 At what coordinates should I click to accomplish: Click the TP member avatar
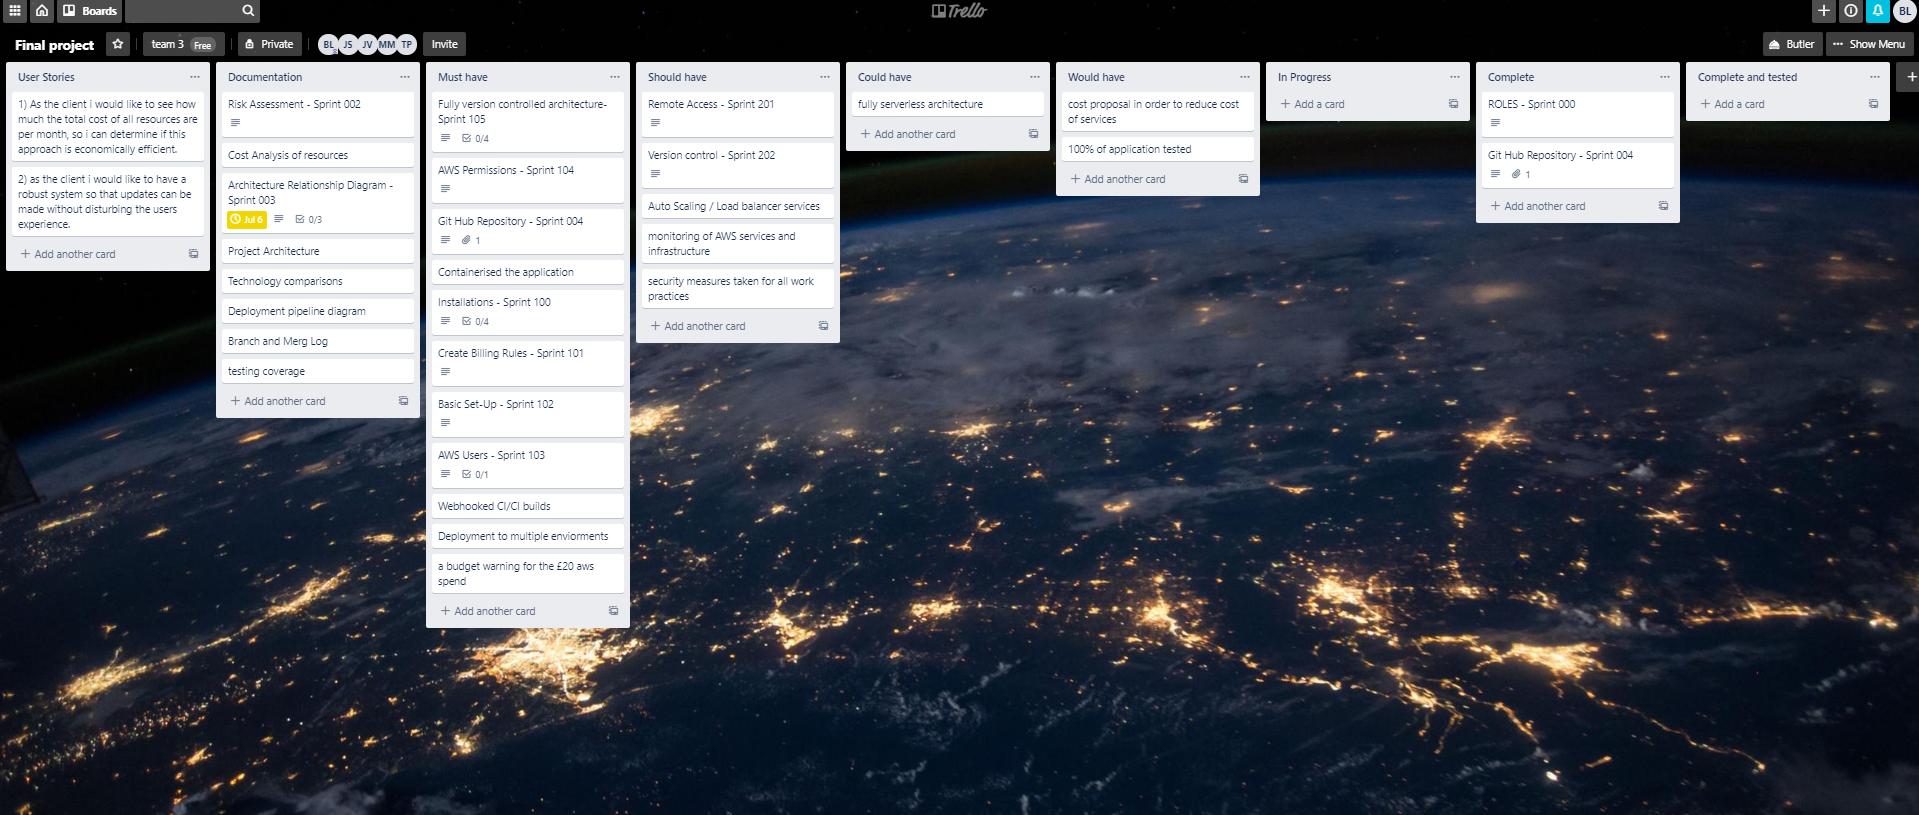coord(407,44)
